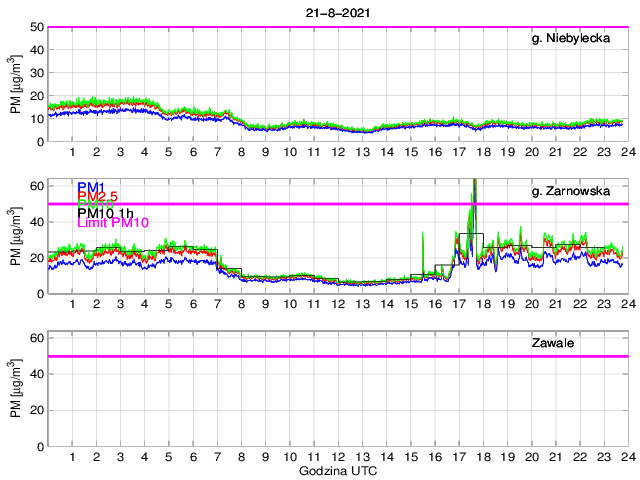Click the magenta limit line in Zawale chart
This screenshot has width=640, height=480.
(x=338, y=357)
